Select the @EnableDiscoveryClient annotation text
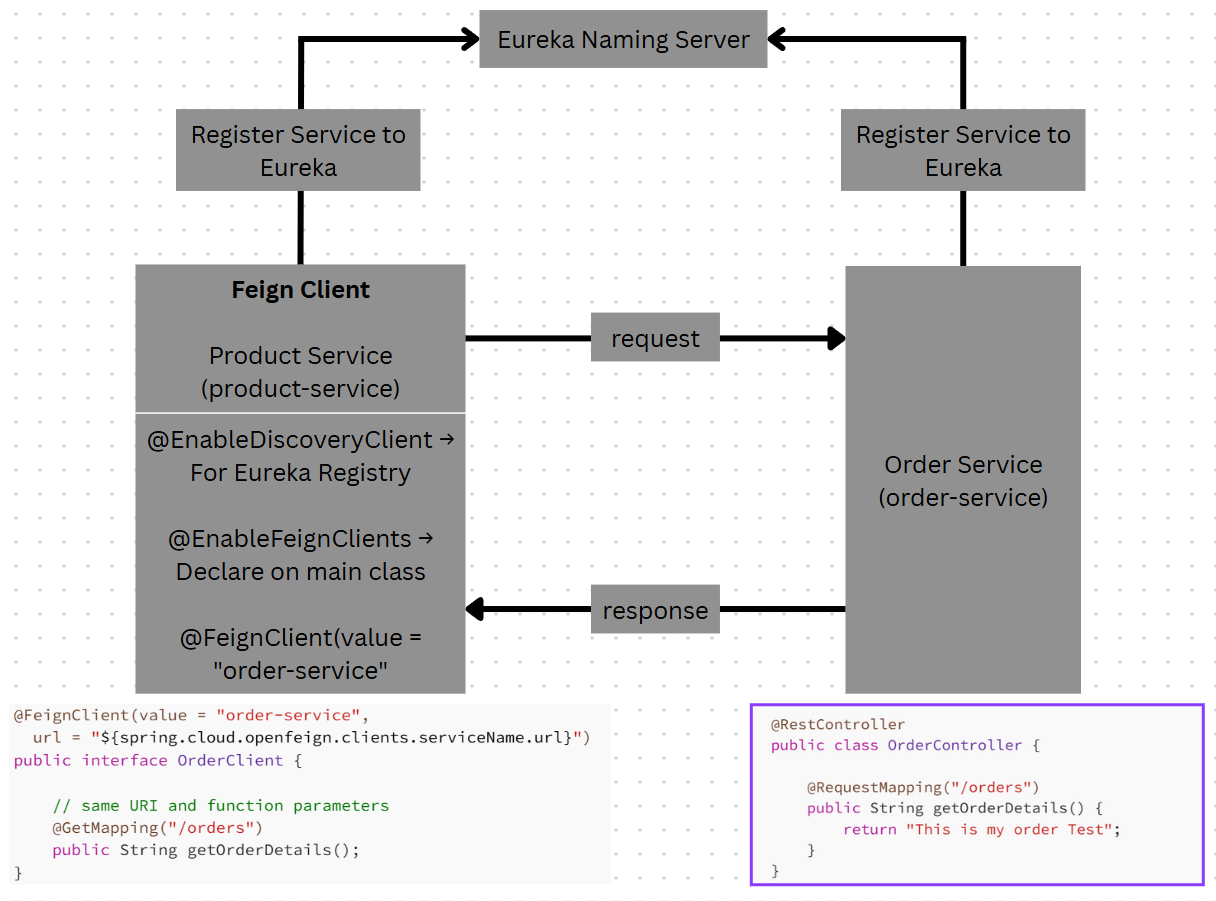 [300, 456]
